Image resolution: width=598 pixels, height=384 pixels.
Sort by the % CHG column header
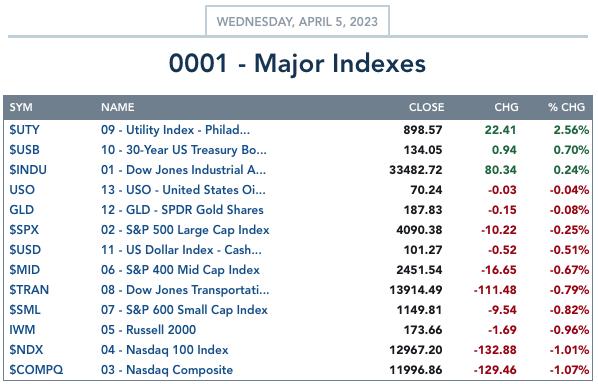click(566, 107)
